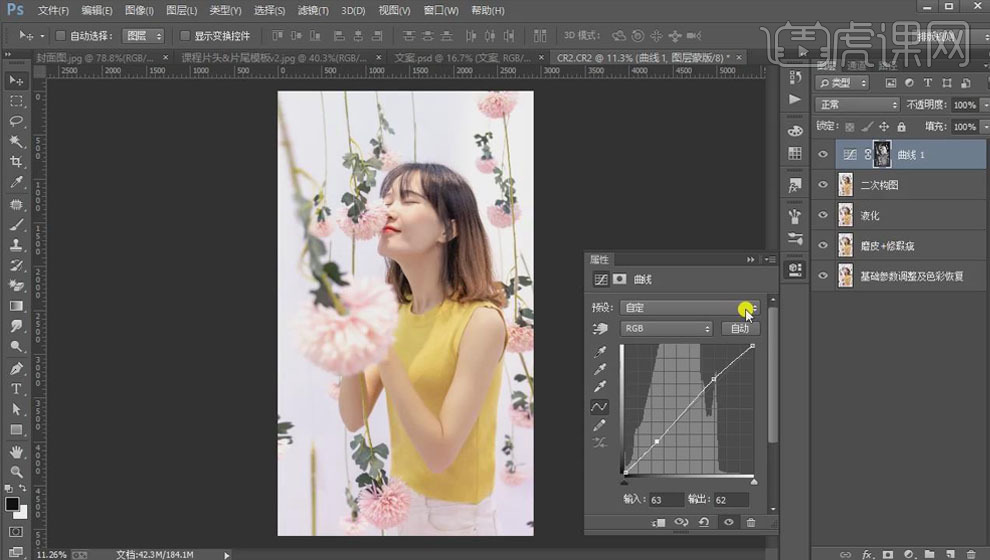
Task: Hide the 液化 layer
Action: [823, 215]
